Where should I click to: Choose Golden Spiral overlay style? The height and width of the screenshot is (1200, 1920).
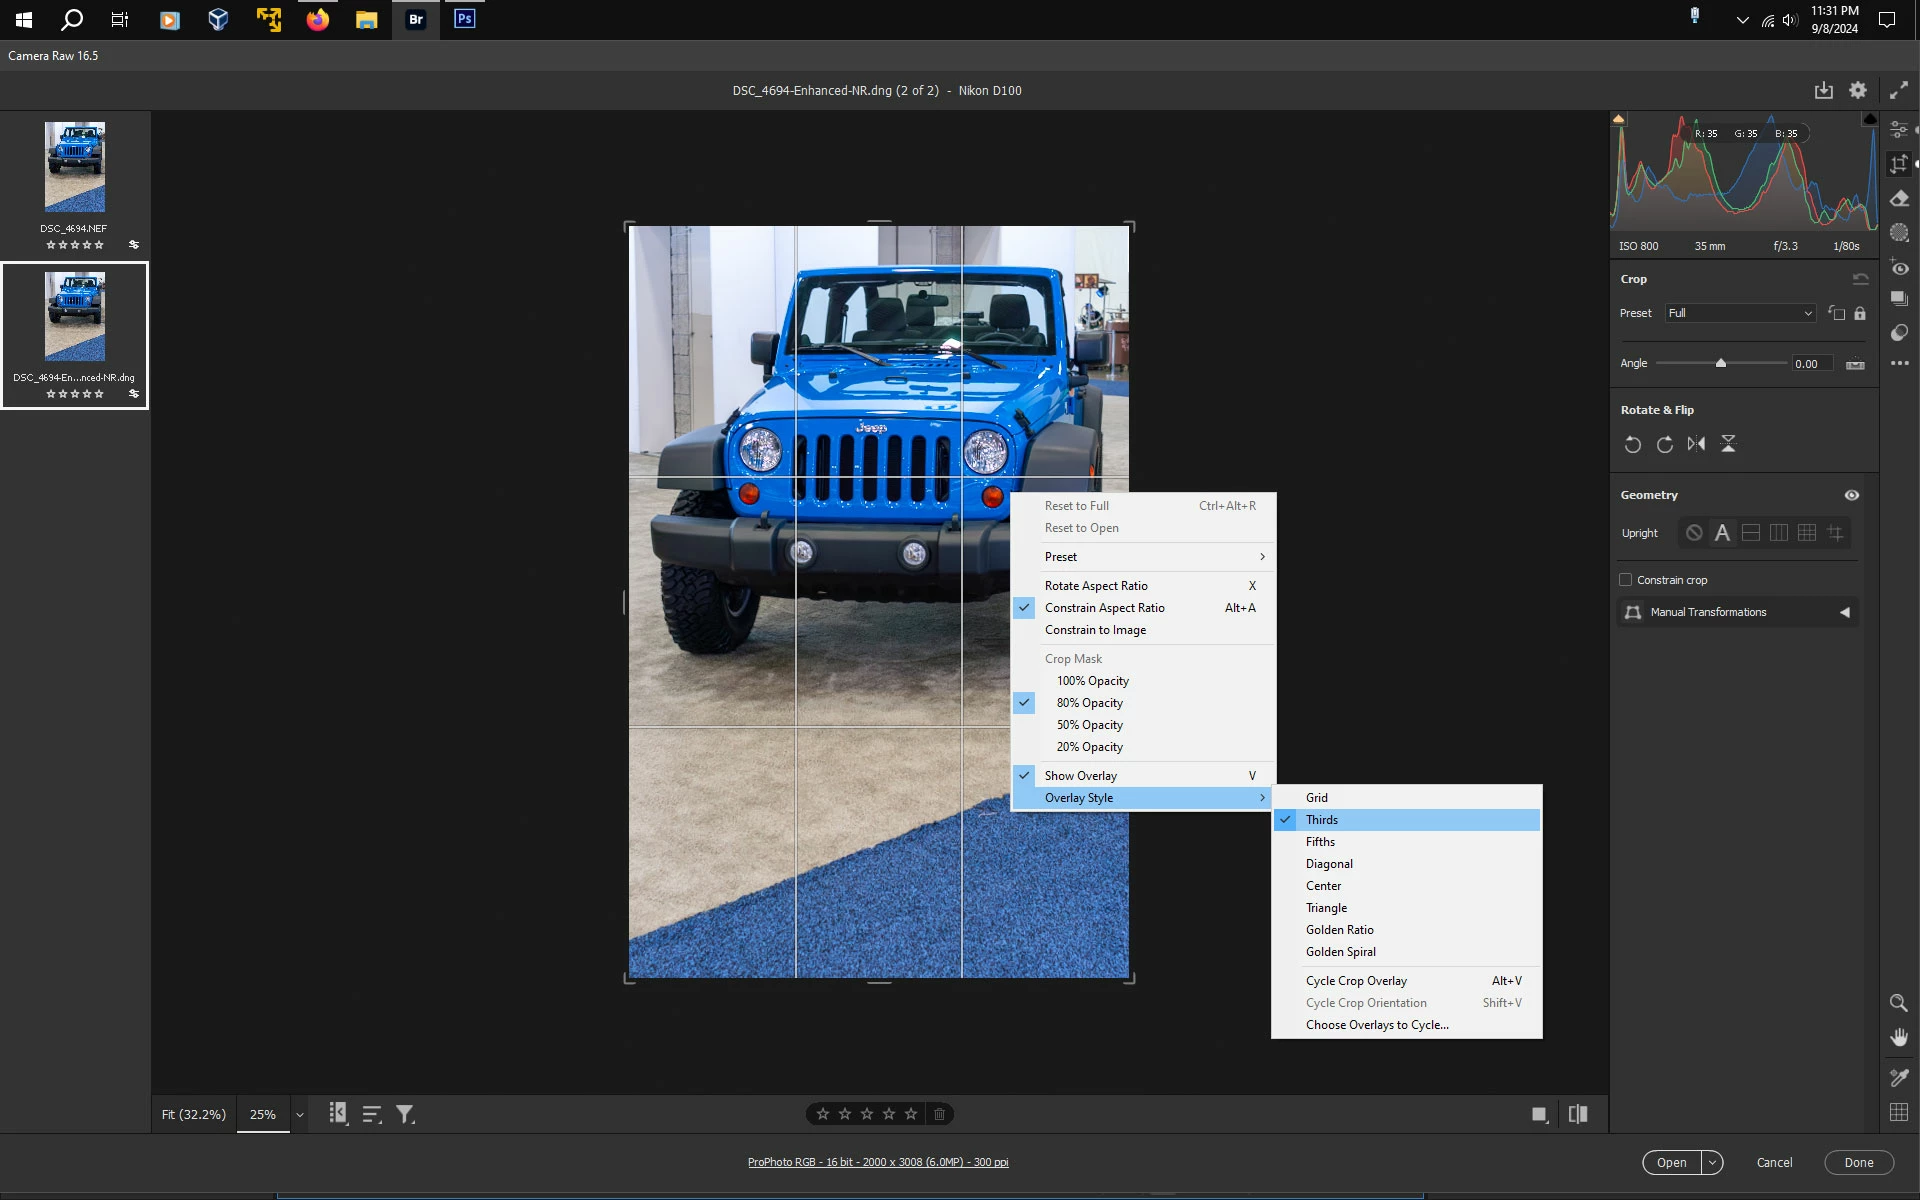(1340, 952)
